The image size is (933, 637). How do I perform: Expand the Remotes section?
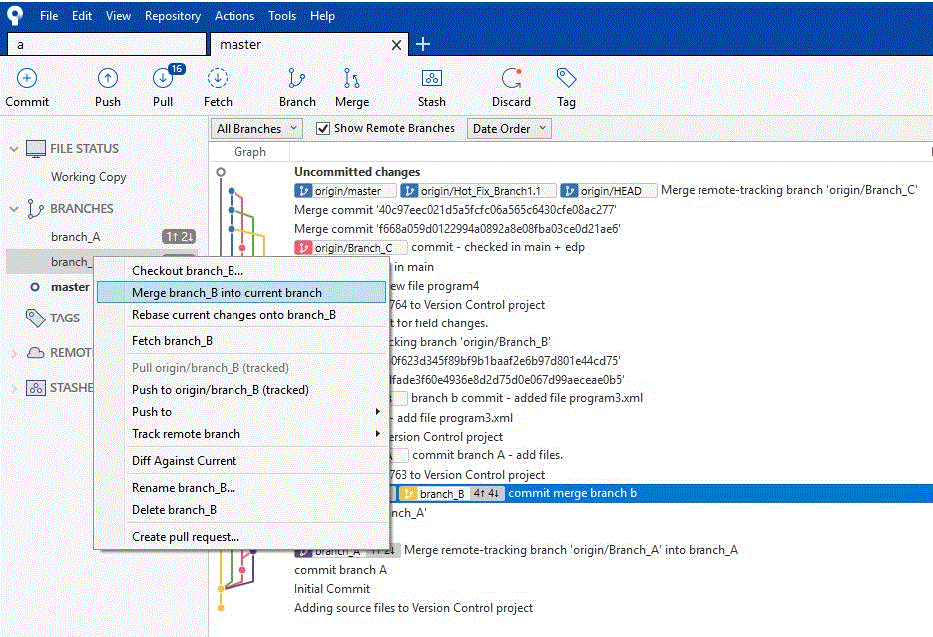tap(14, 353)
